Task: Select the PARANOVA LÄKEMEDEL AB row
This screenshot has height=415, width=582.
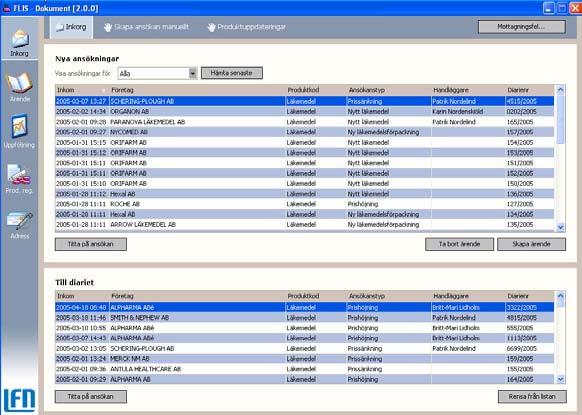Action: pyautogui.click(x=304, y=122)
